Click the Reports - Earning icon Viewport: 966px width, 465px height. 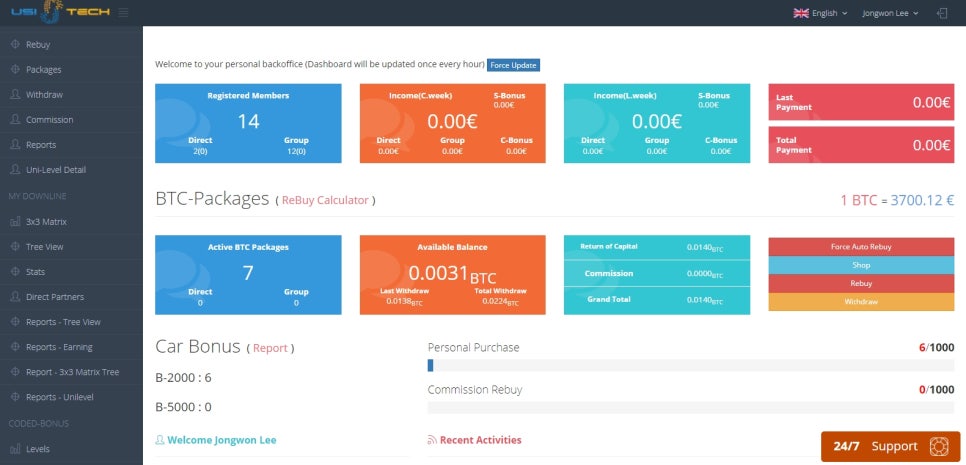15,347
